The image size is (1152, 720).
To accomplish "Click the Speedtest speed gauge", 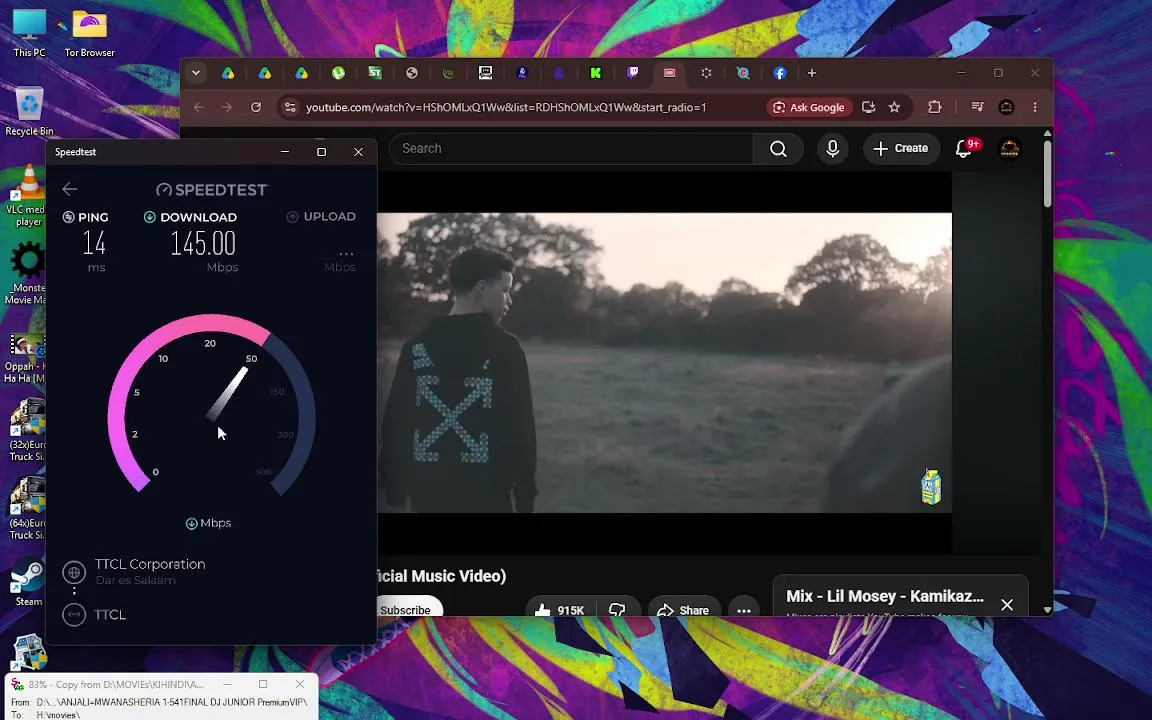I will click(x=212, y=404).
